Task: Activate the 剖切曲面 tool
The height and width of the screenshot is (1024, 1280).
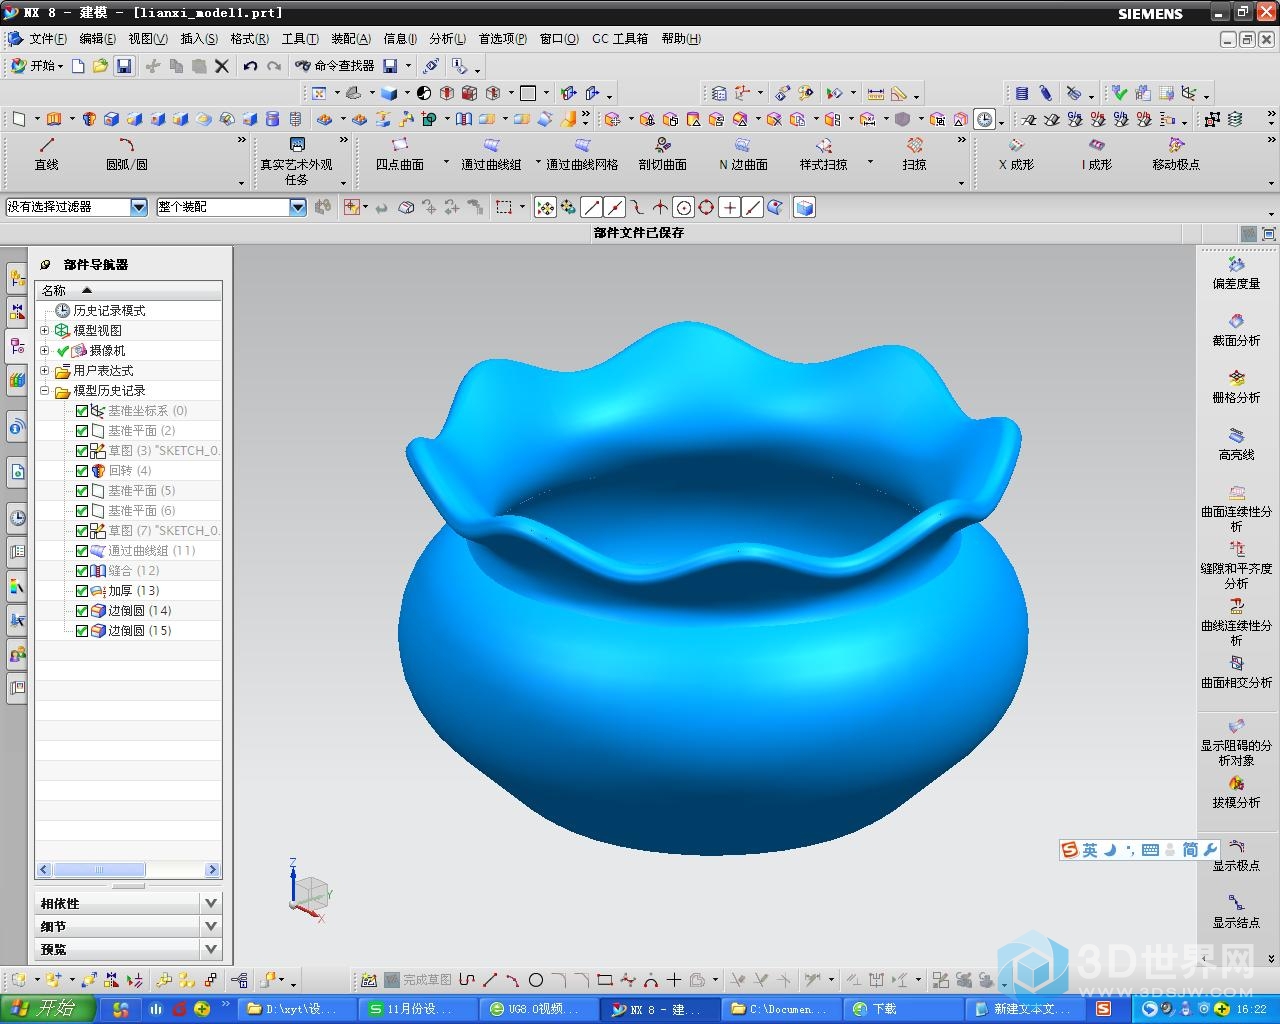Action: tap(662, 154)
